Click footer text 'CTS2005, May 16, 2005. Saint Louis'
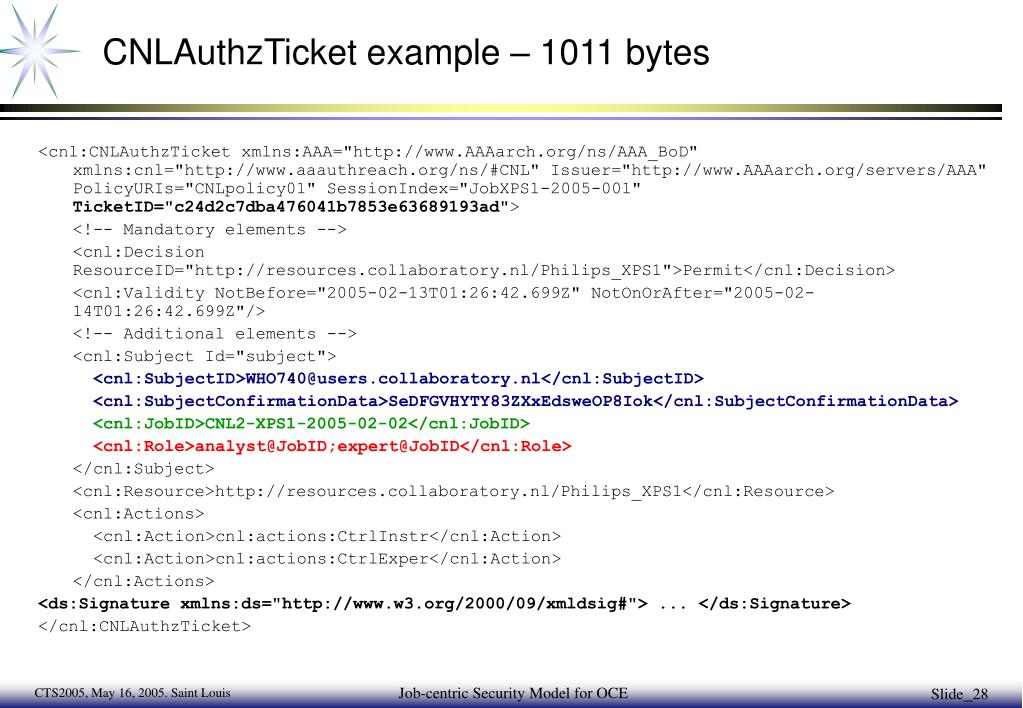Image resolution: width=1023 pixels, height=708 pixels. pos(132,693)
